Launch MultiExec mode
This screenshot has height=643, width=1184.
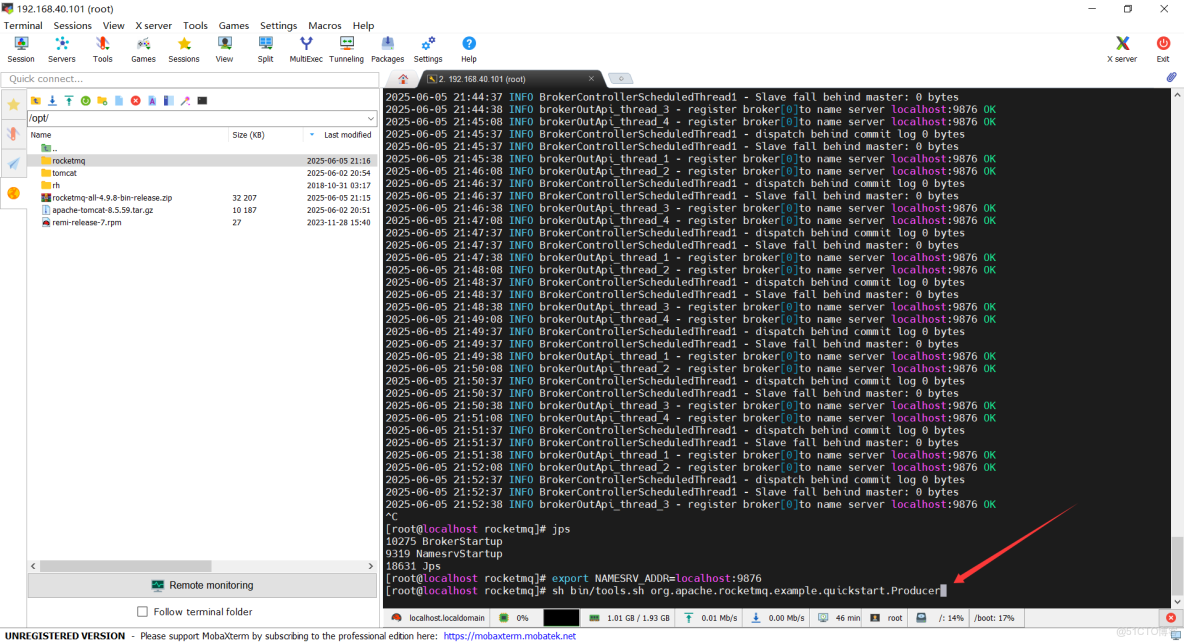(306, 47)
